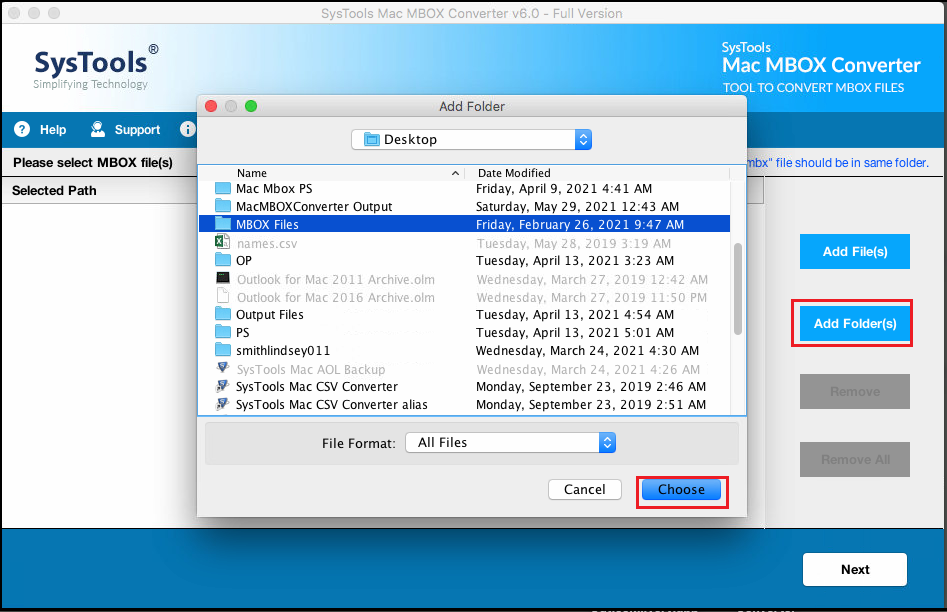
Task: Click the PS folder icon
Action: click(x=223, y=332)
